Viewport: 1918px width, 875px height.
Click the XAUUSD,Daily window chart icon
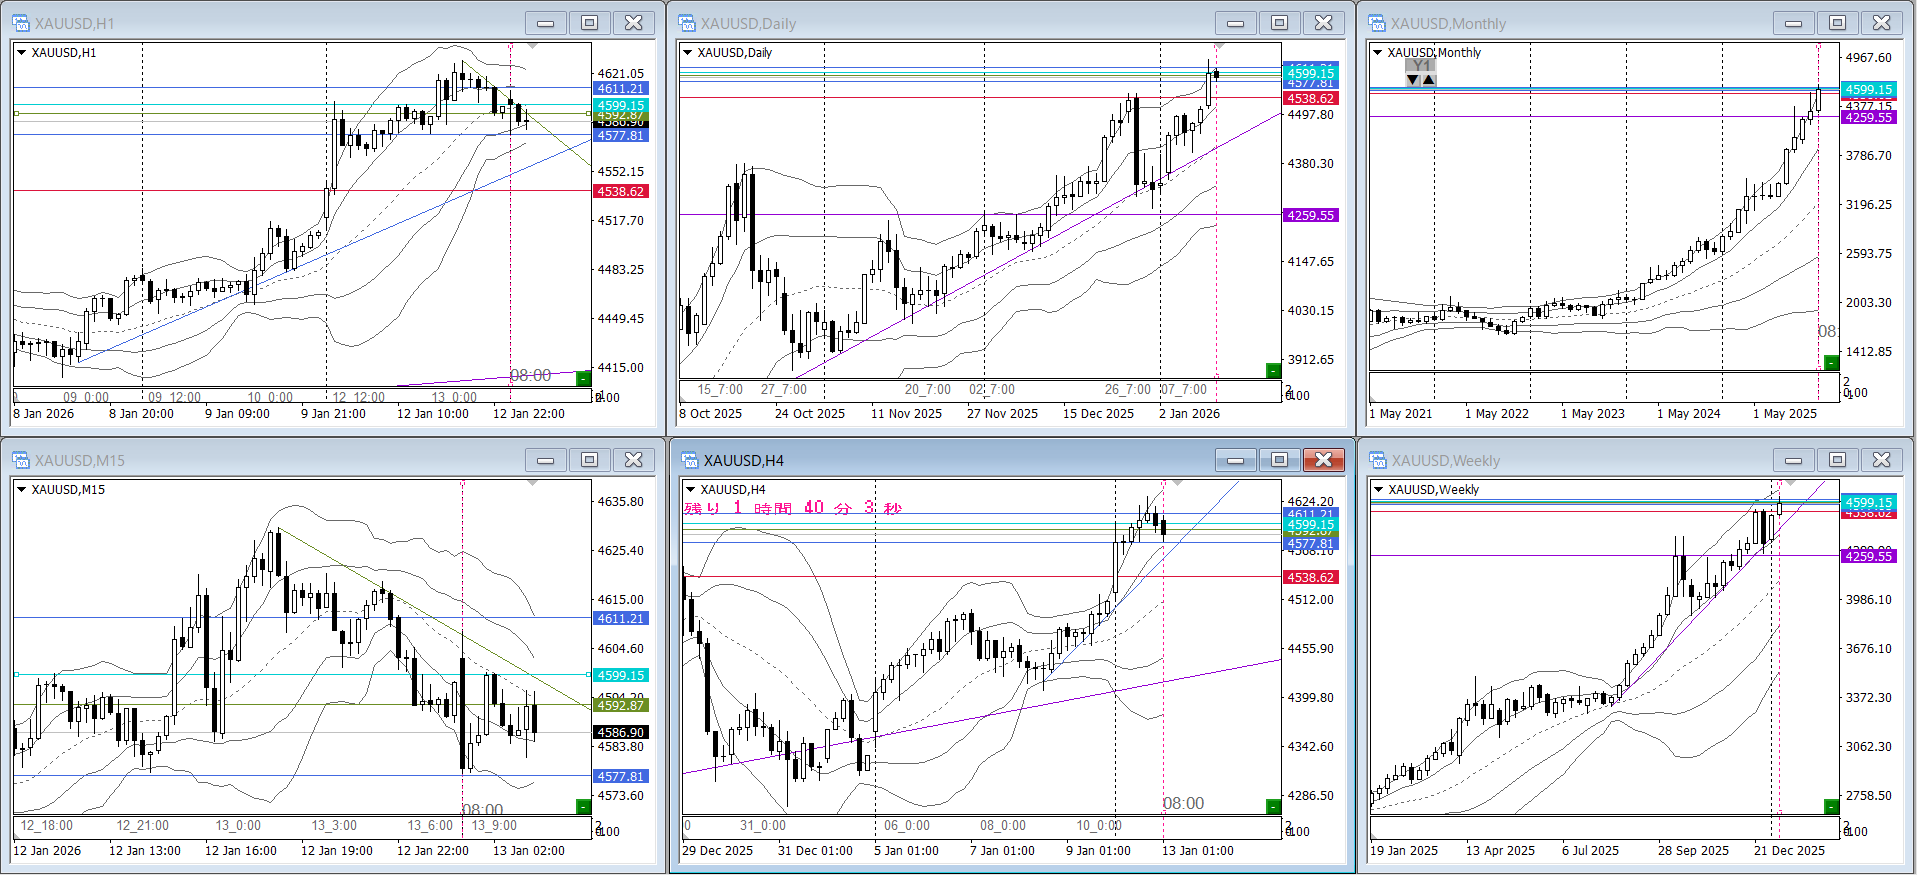pos(687,23)
